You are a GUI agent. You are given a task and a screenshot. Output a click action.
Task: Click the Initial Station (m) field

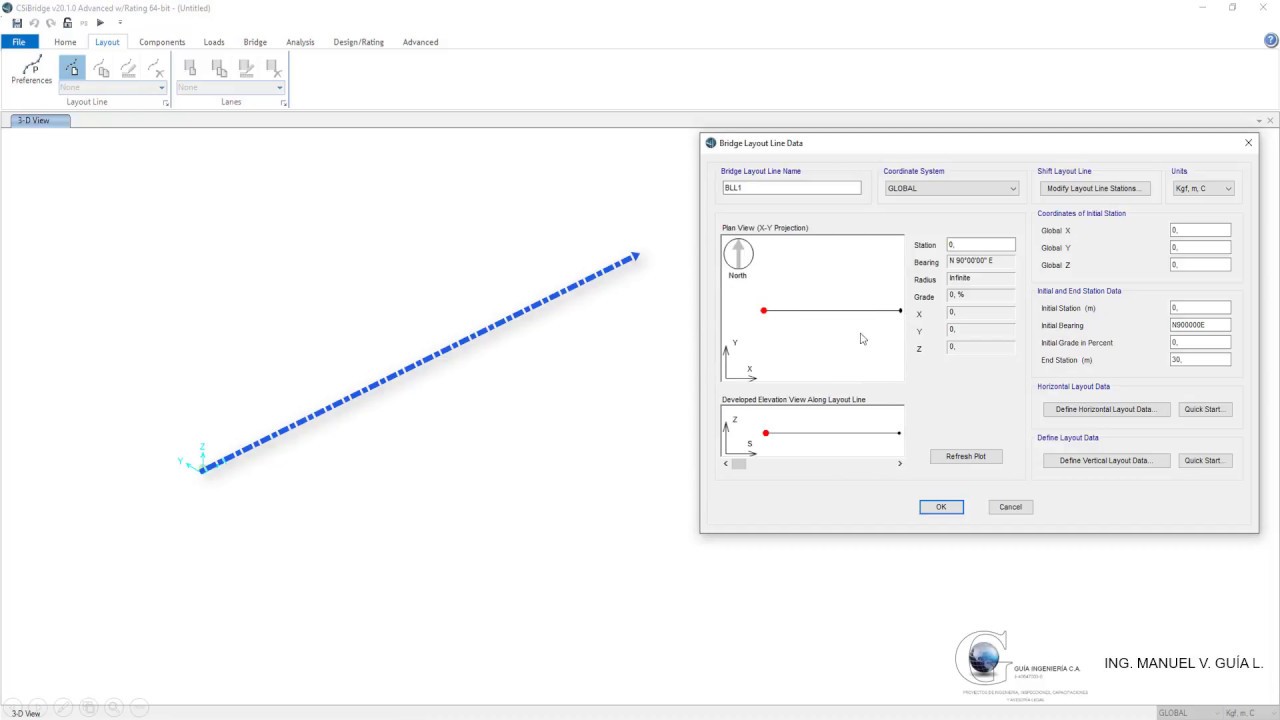[1200, 308]
